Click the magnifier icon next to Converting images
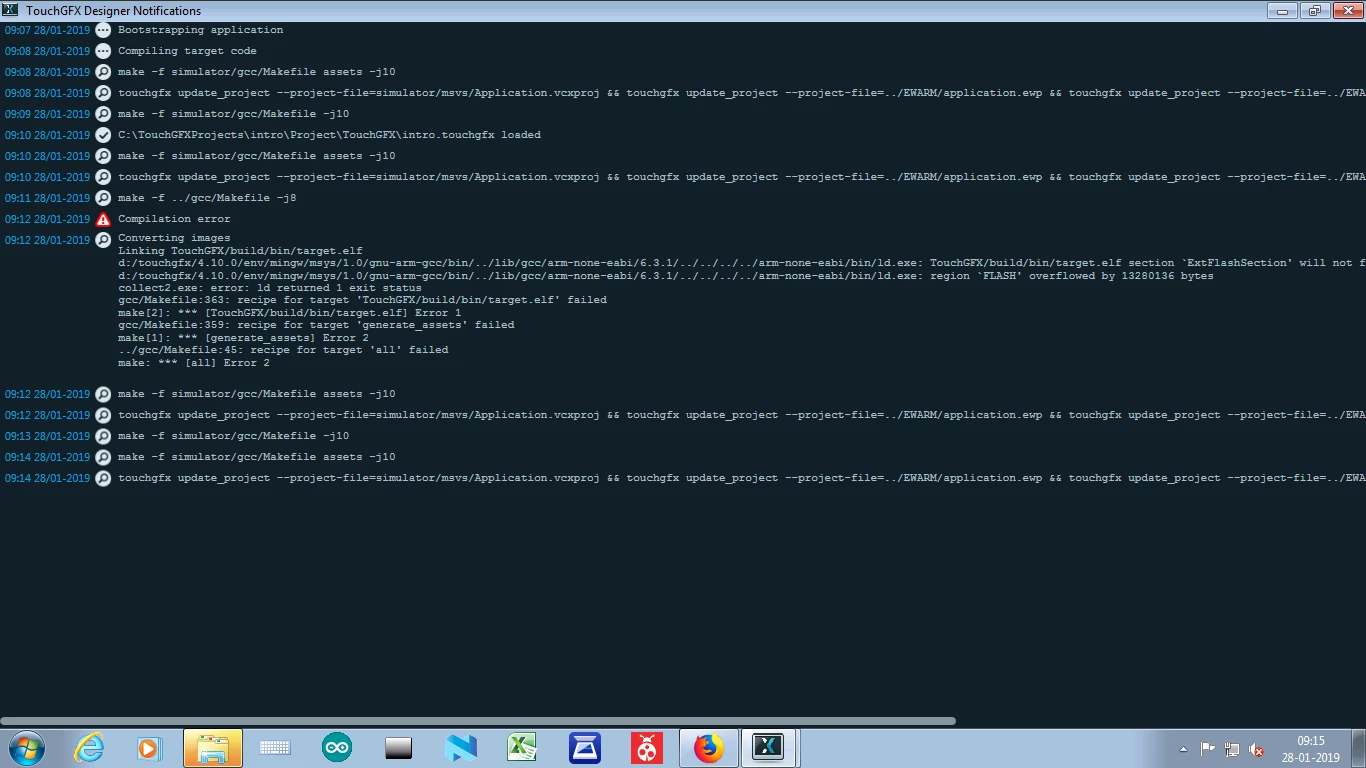 (103, 240)
